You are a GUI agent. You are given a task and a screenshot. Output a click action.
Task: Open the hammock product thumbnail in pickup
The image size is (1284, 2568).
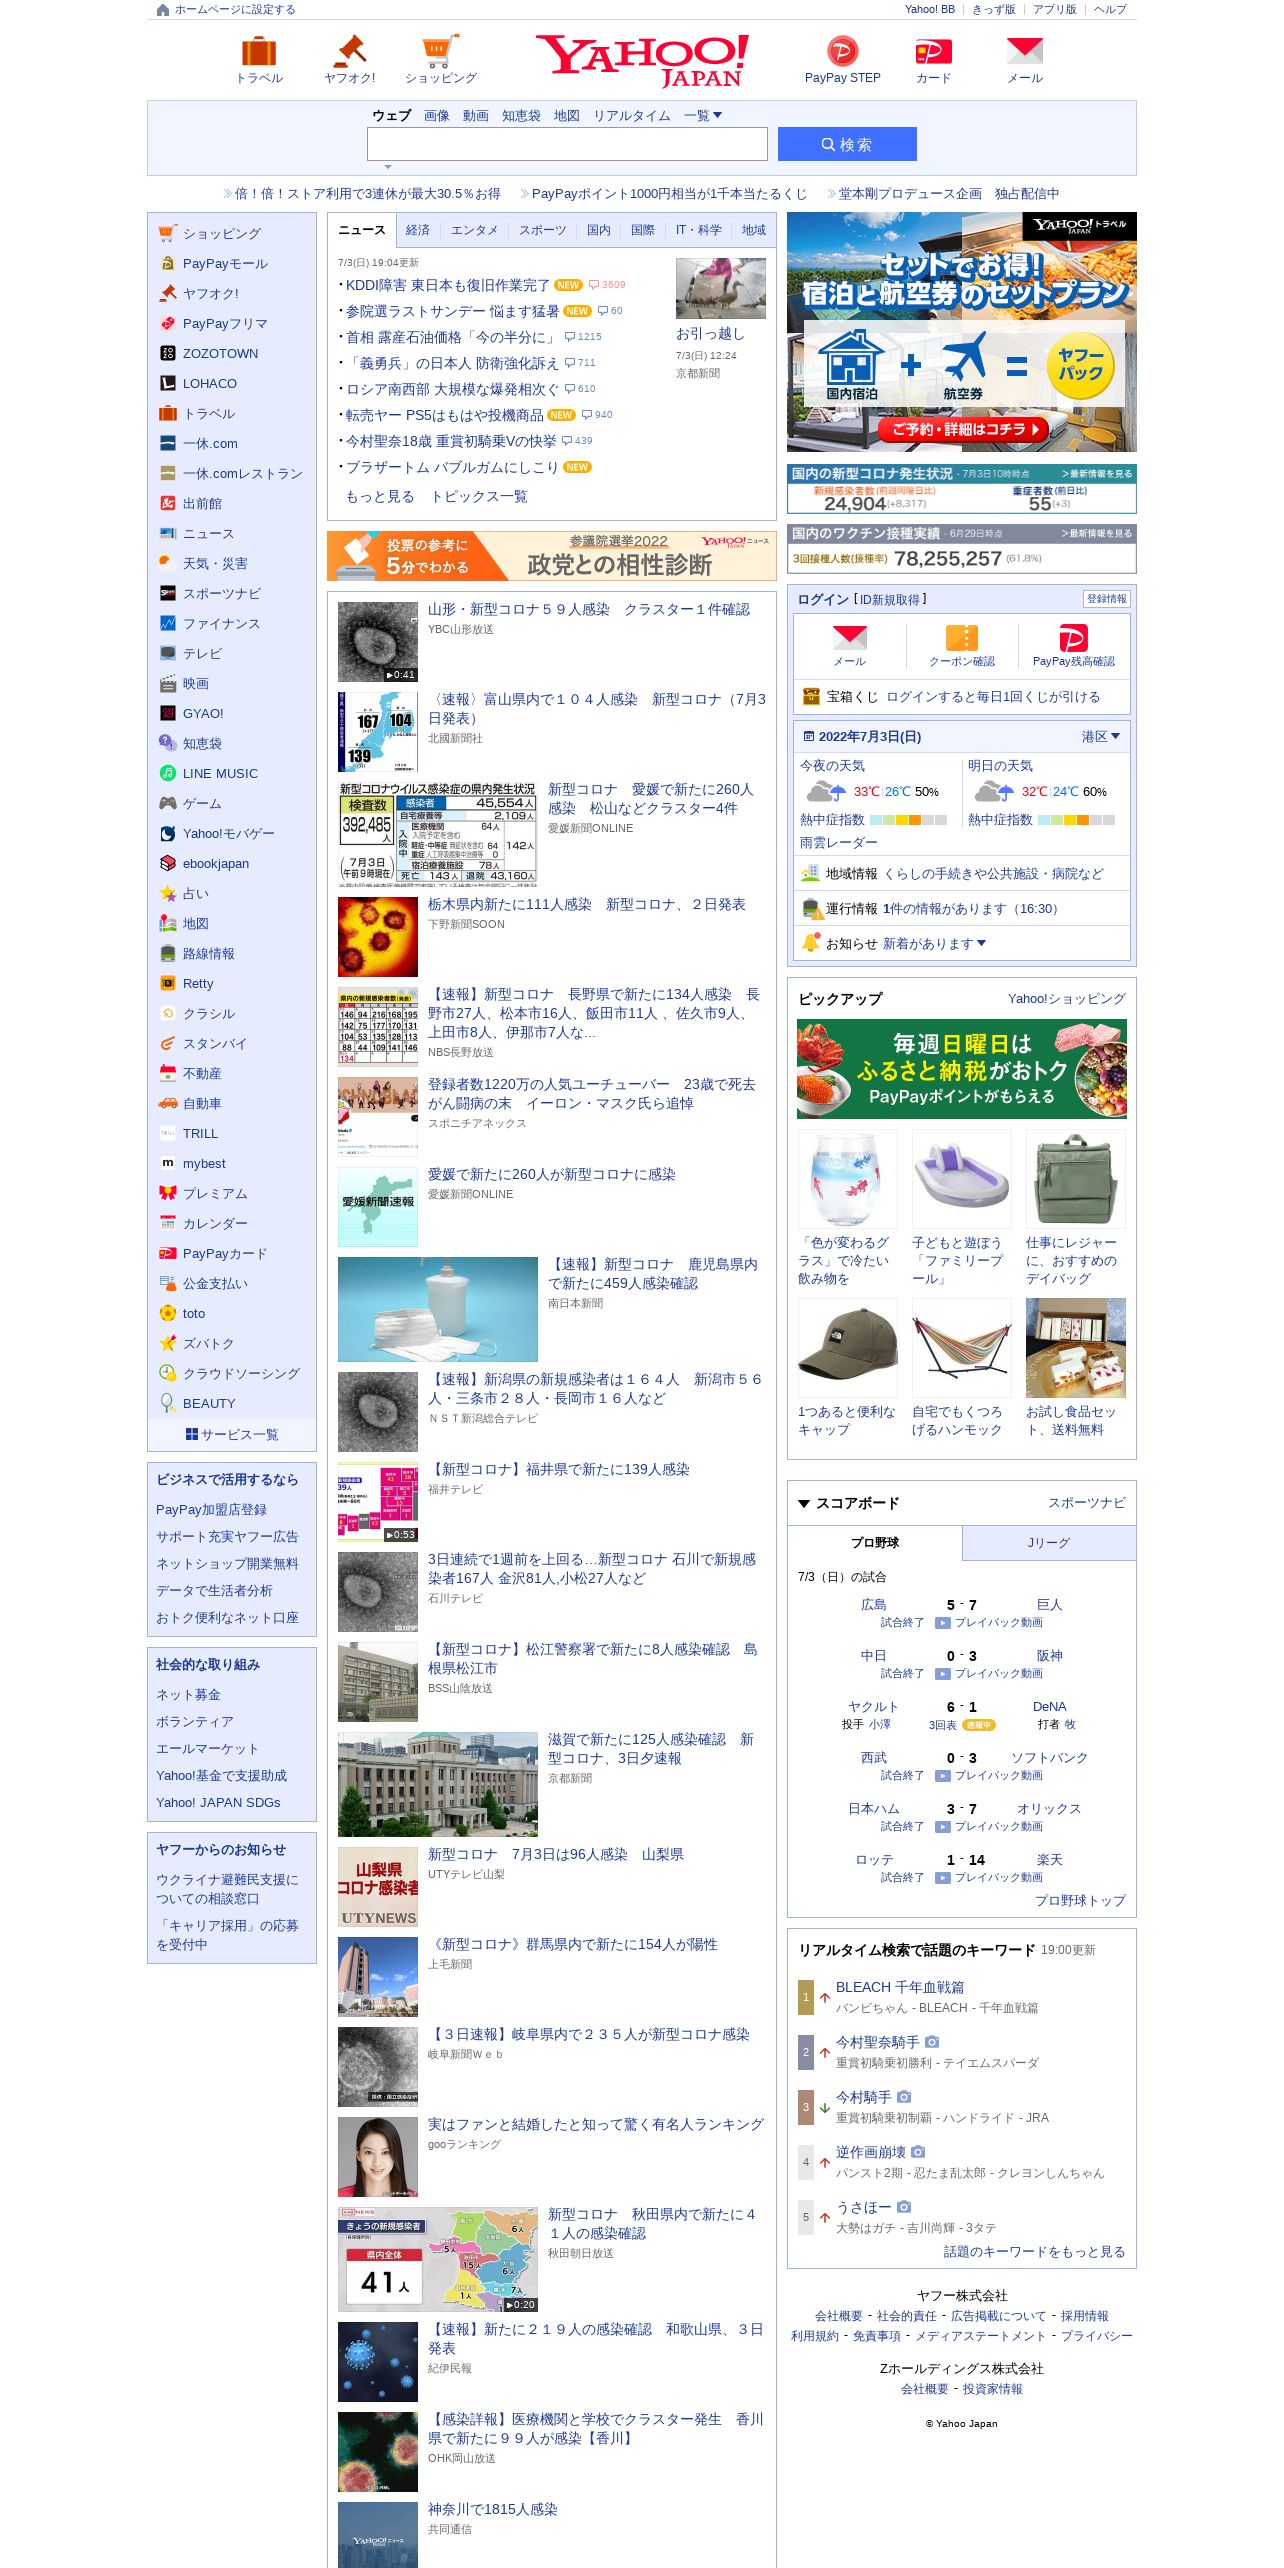click(x=962, y=1348)
